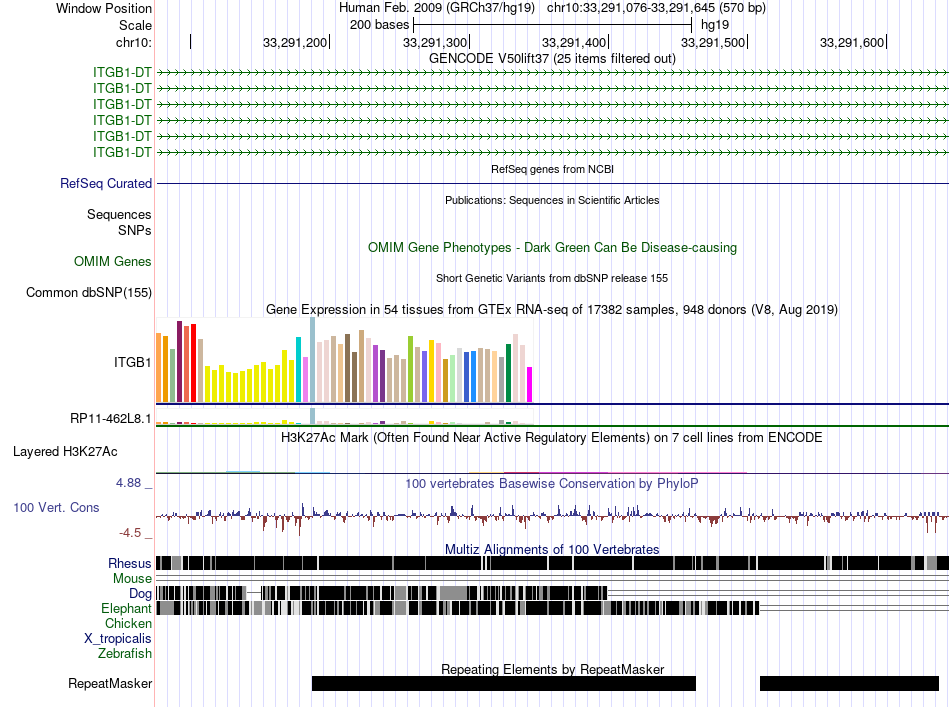
Task: Click the Scale label in the ruler
Action: click(135, 25)
